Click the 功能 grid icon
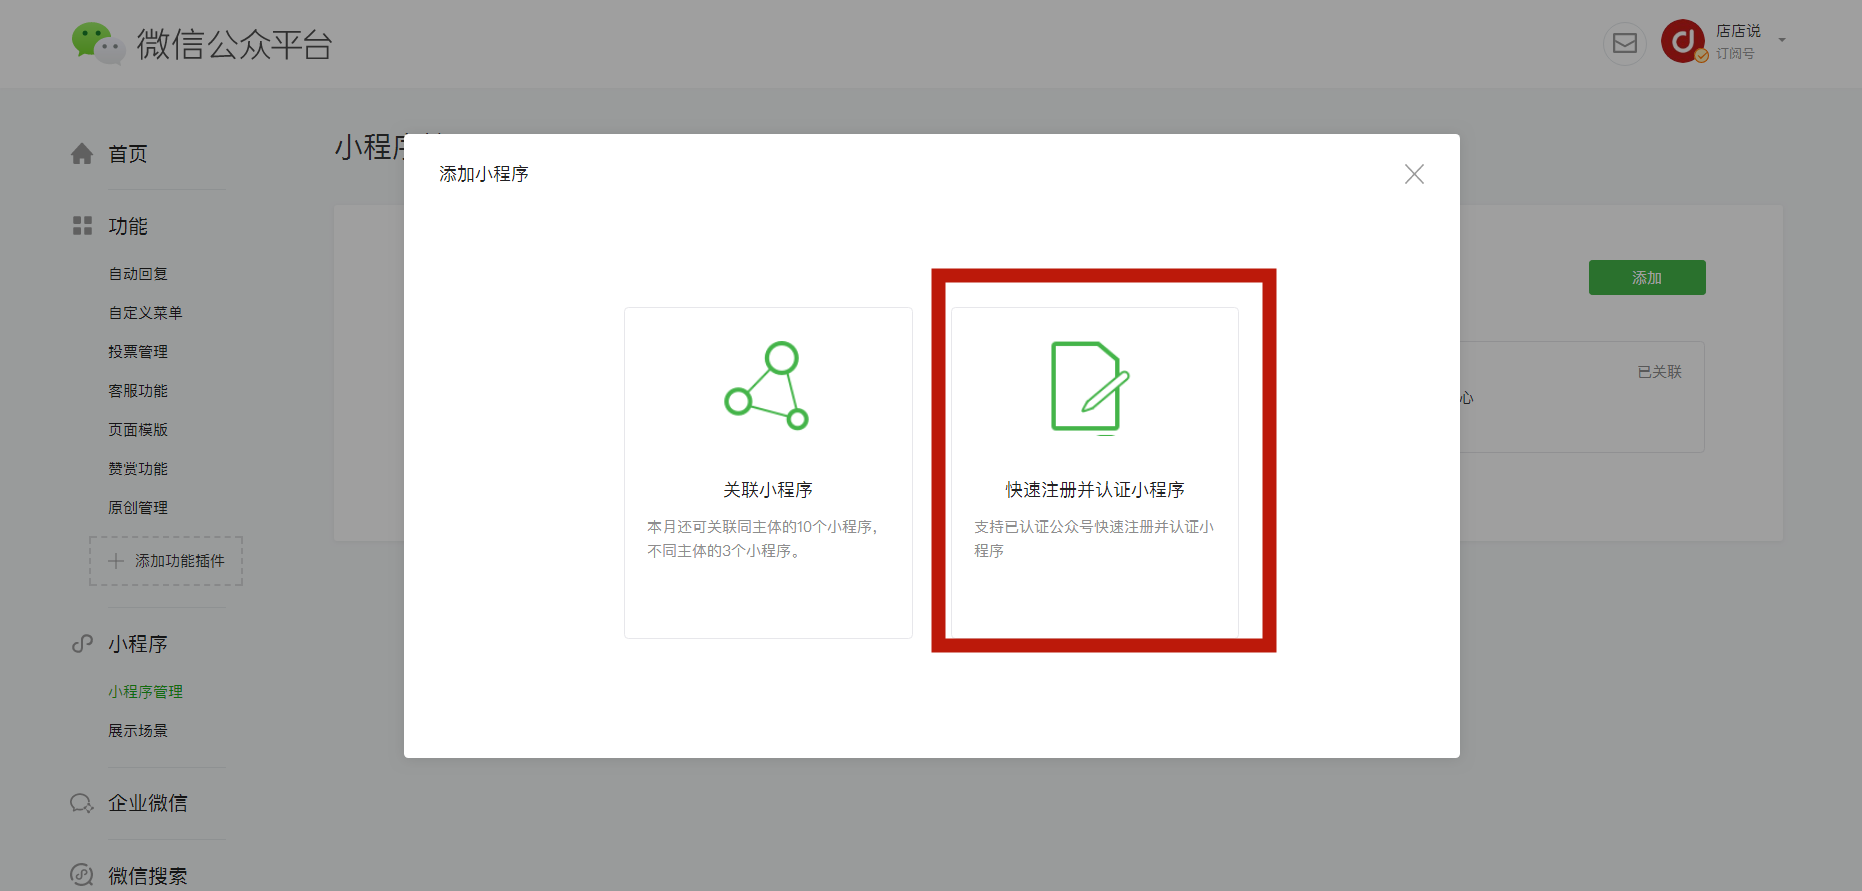The image size is (1862, 891). 82,226
